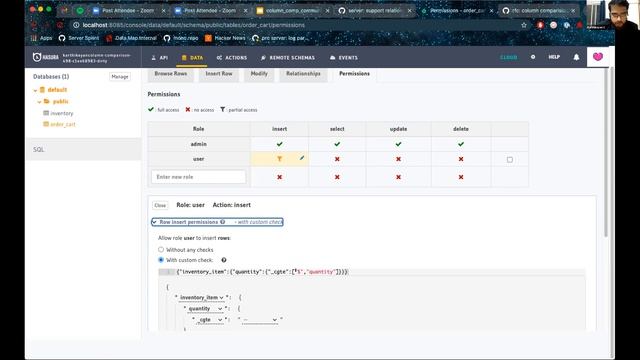The height and width of the screenshot is (360, 640).
Task: Click the page vertical scrollbar
Action: tap(606, 152)
